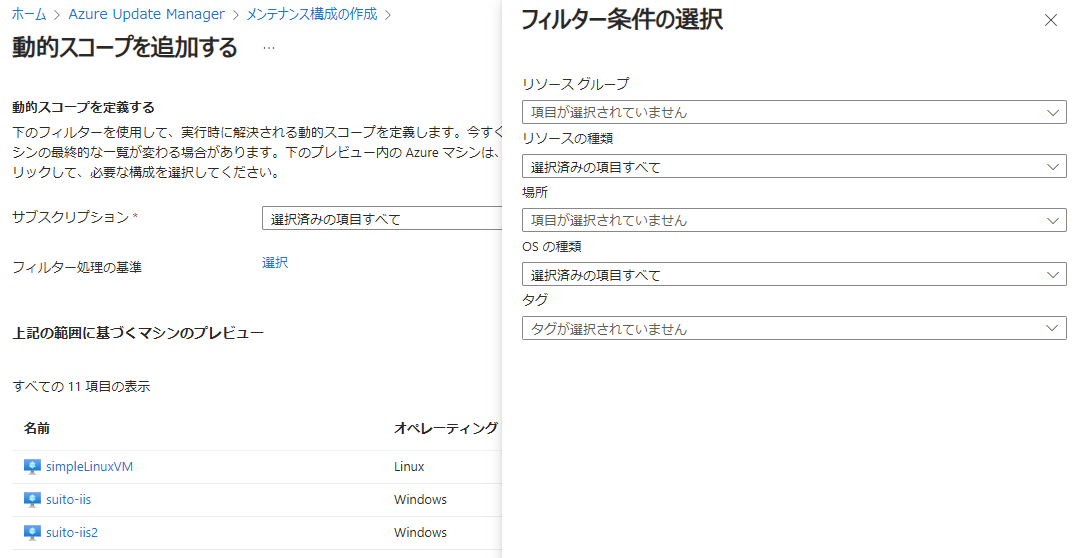The width and height of the screenshot is (1076, 558).
Task: Click the オペレーティング column header
Action: pyautogui.click(x=445, y=428)
